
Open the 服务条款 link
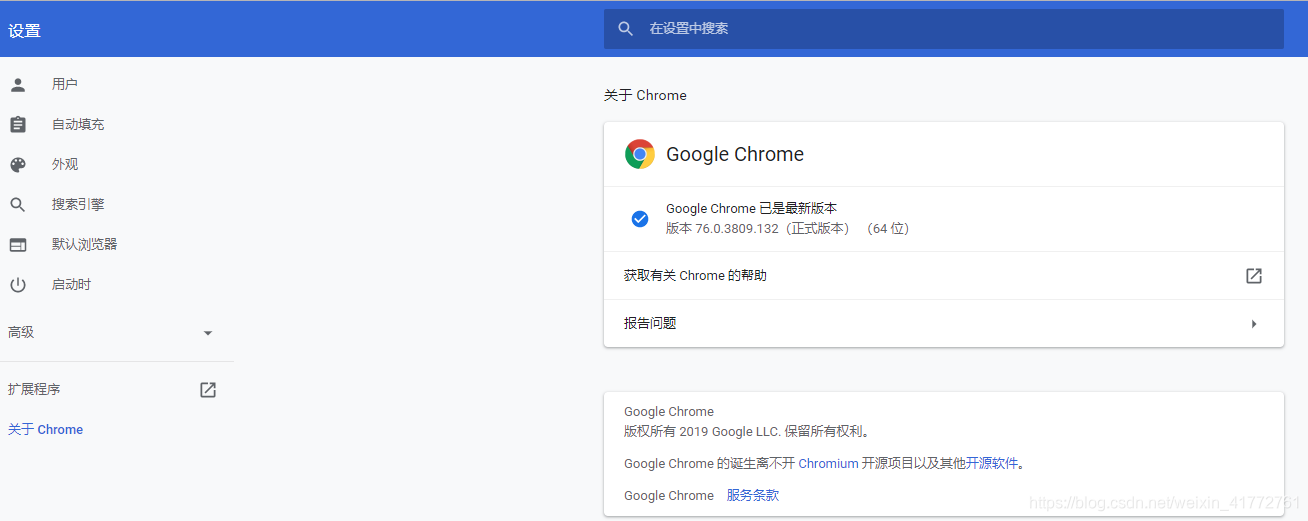coord(753,496)
